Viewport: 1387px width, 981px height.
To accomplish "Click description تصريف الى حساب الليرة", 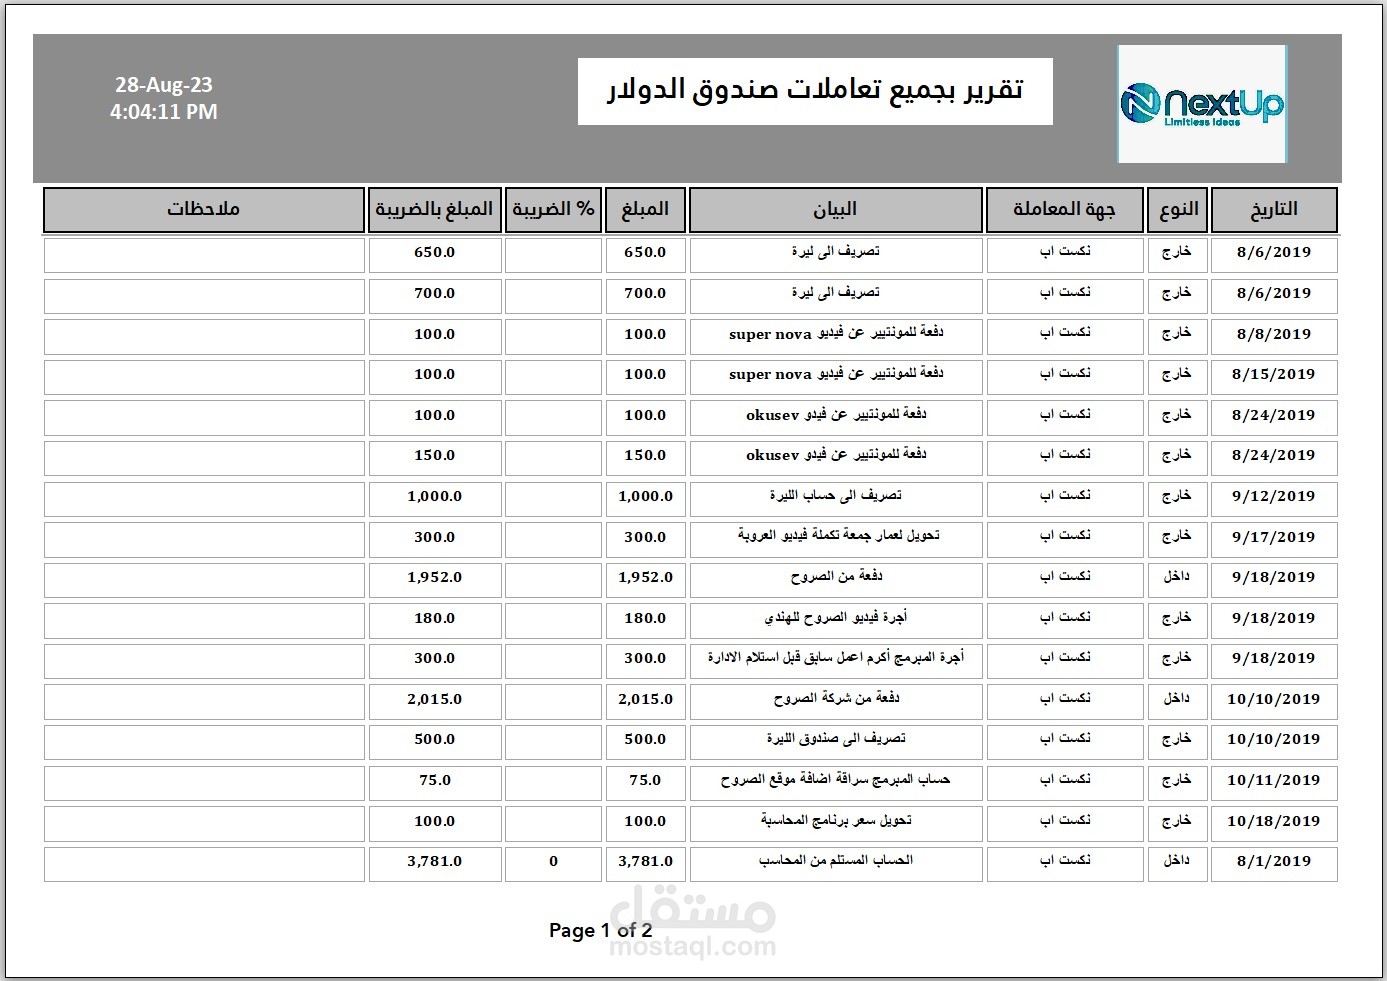I will (x=835, y=497).
